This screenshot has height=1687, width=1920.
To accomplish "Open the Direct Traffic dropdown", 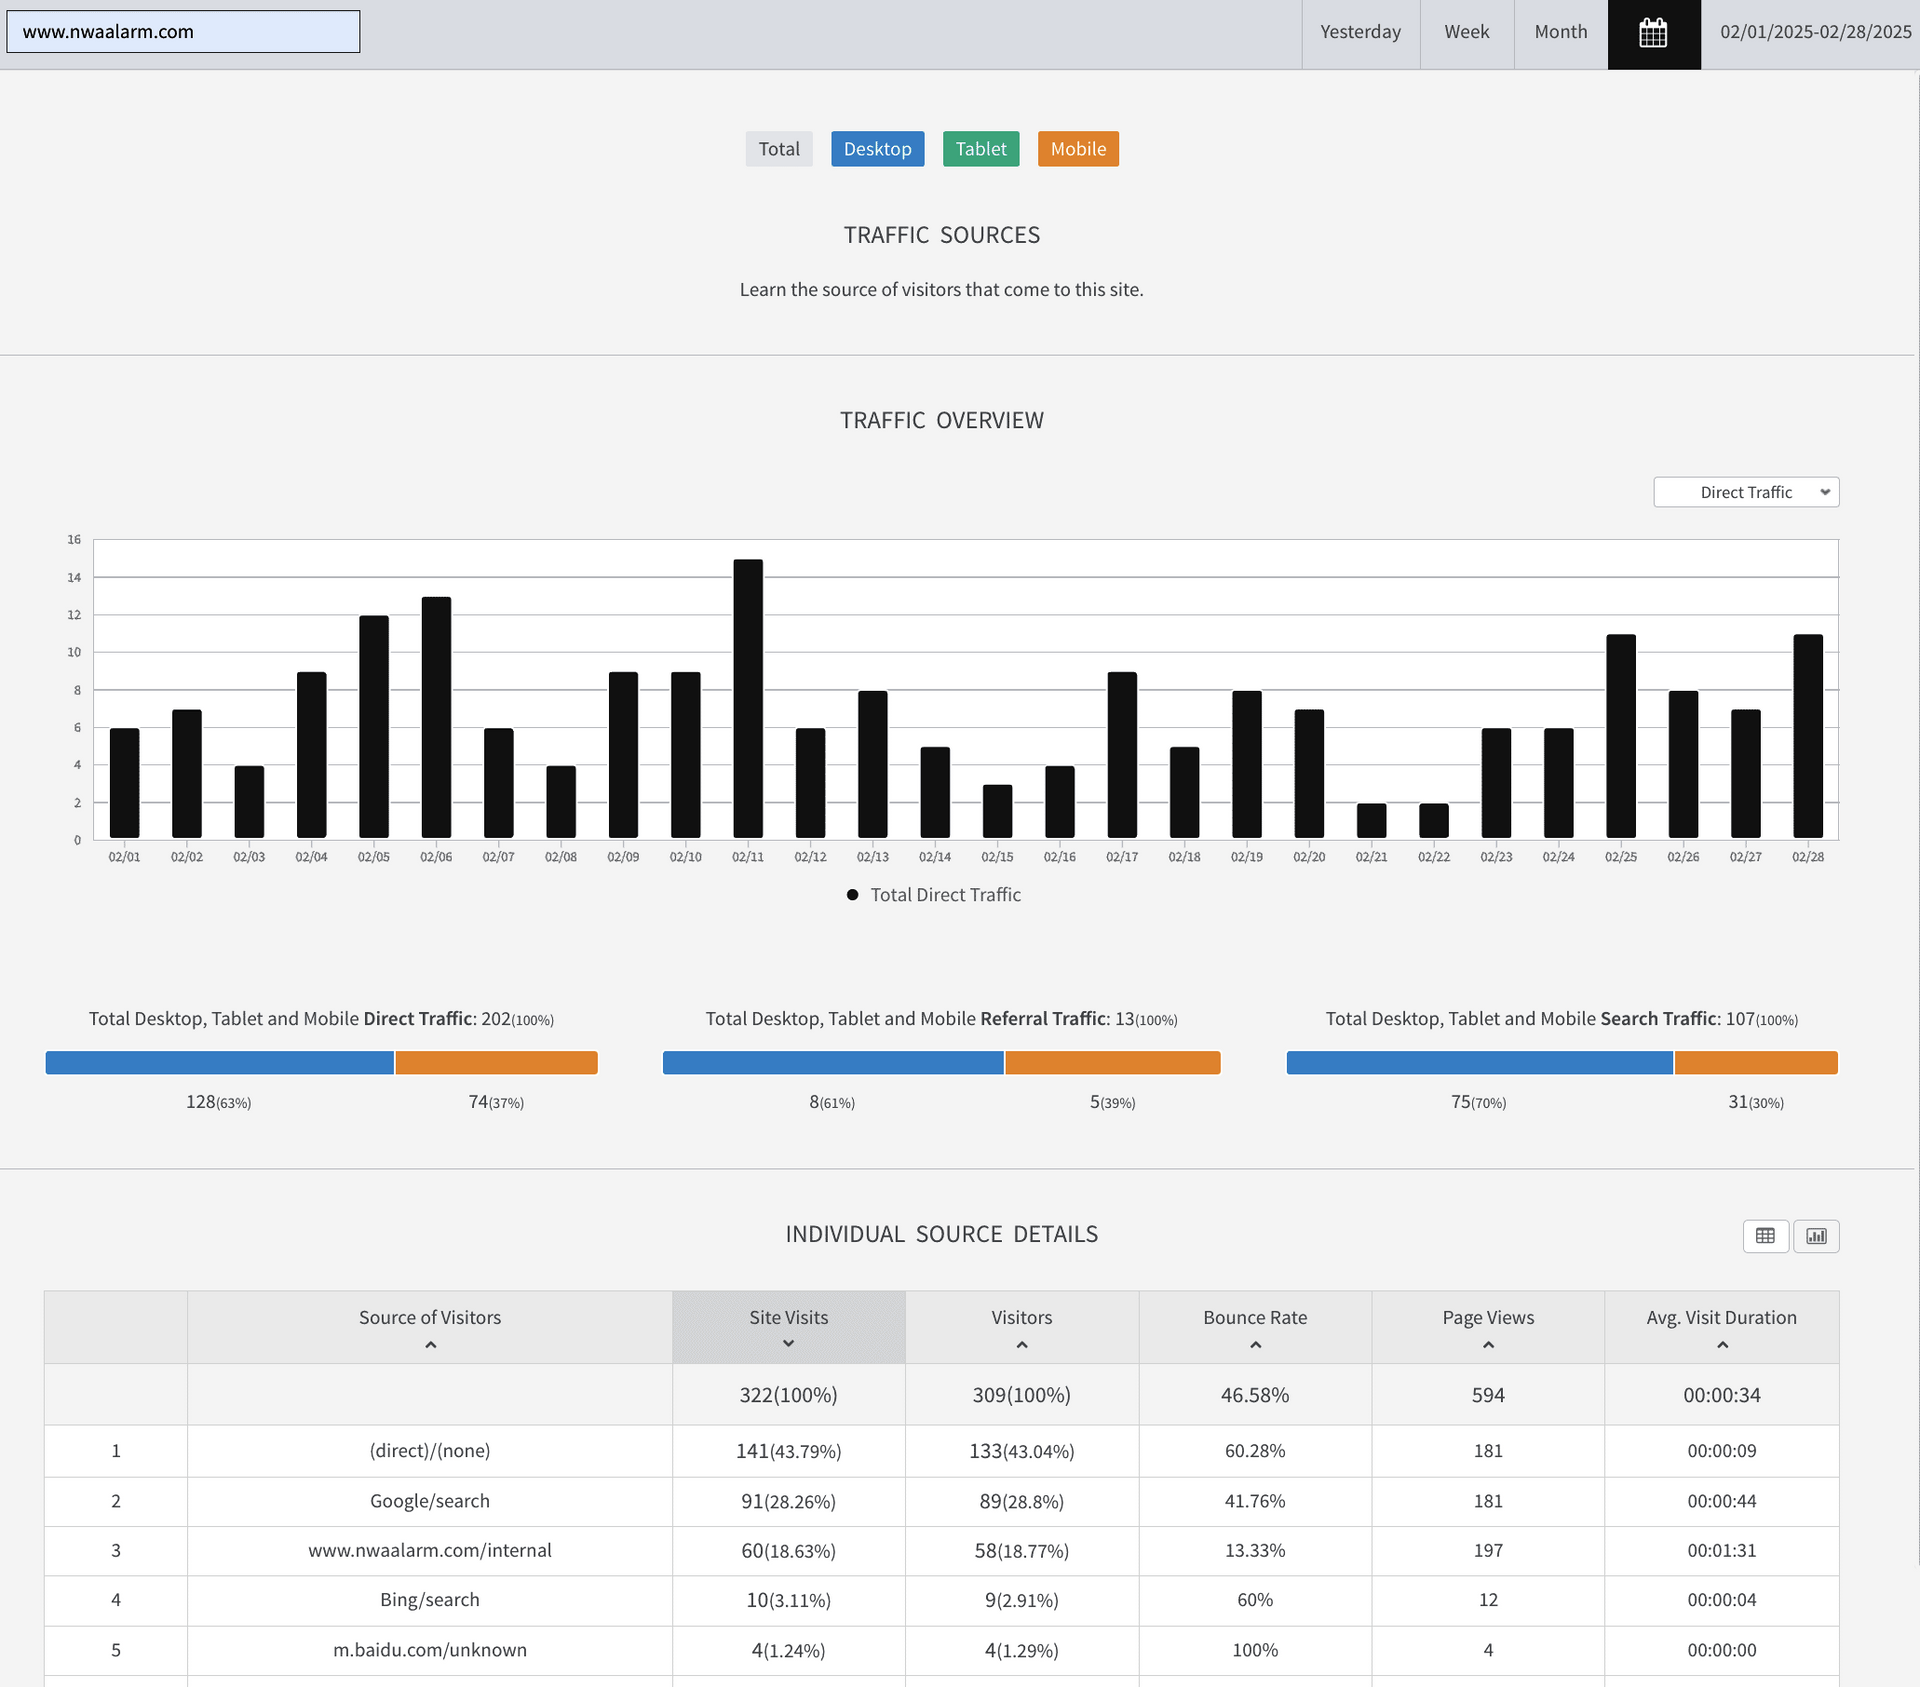I will [1745, 492].
